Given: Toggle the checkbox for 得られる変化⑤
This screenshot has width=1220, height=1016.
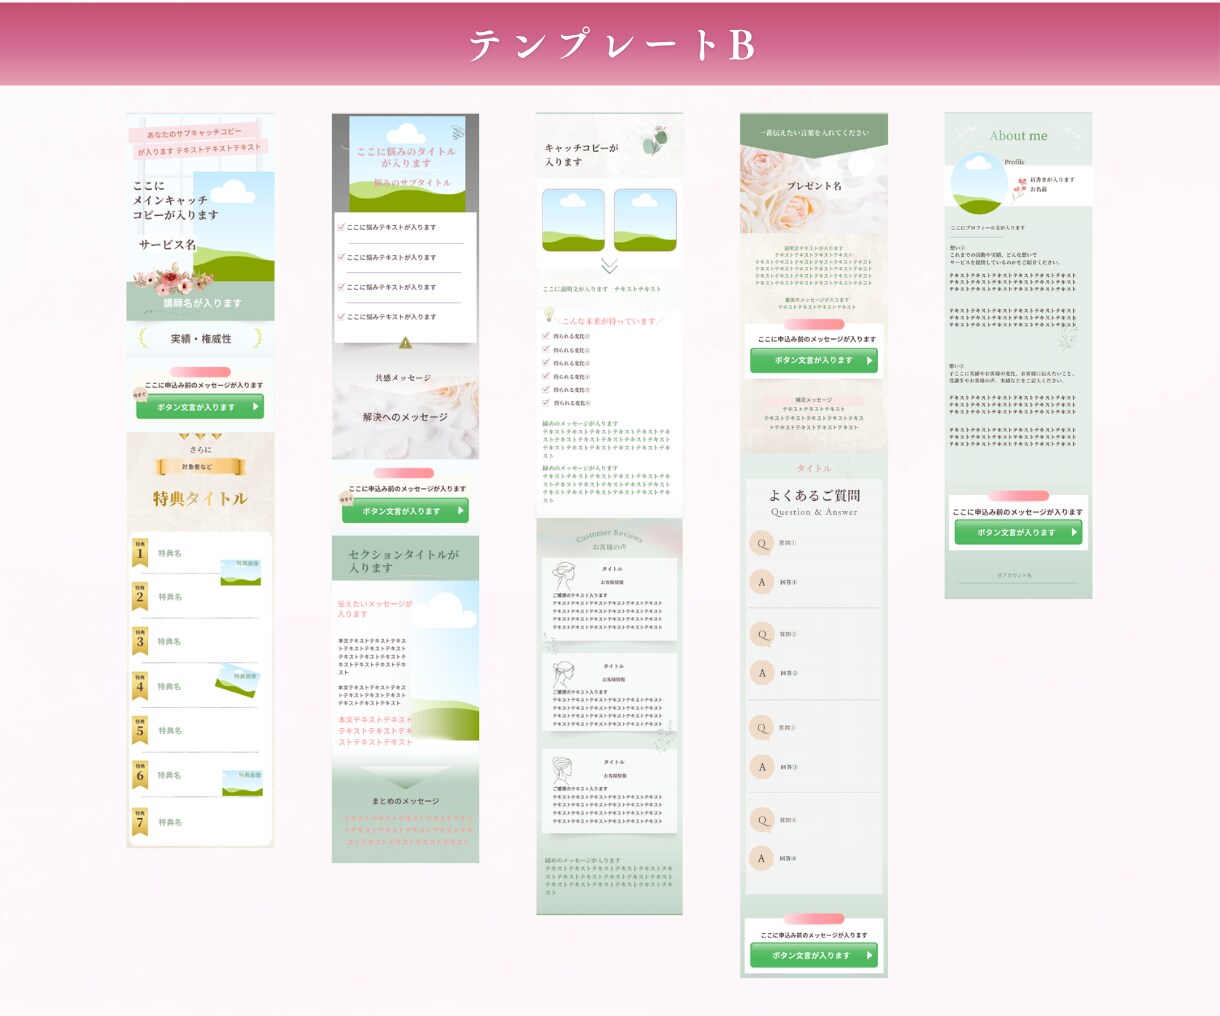Looking at the screenshot, I should [546, 389].
